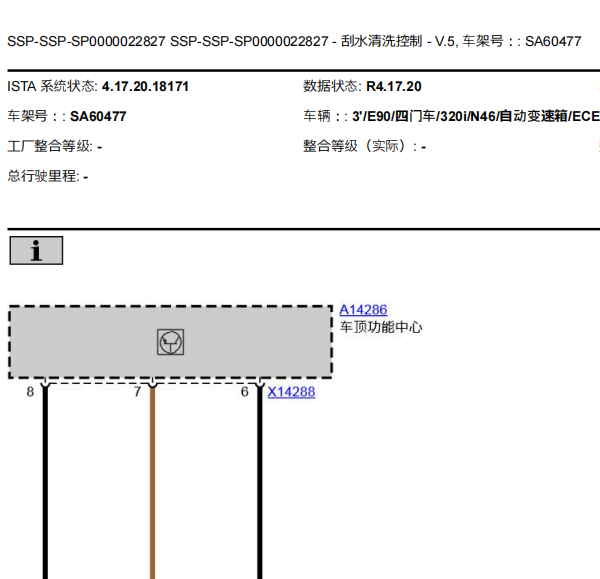This screenshot has width=600, height=579.
Task: Click the gray dashed module box A14286
Action: 171,342
